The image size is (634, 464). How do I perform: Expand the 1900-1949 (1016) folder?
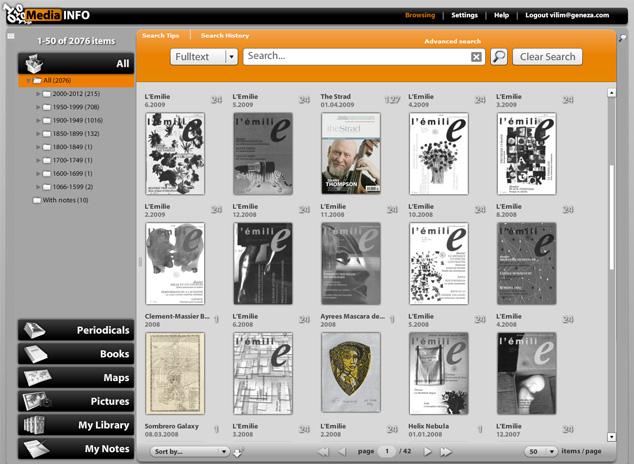(38, 120)
